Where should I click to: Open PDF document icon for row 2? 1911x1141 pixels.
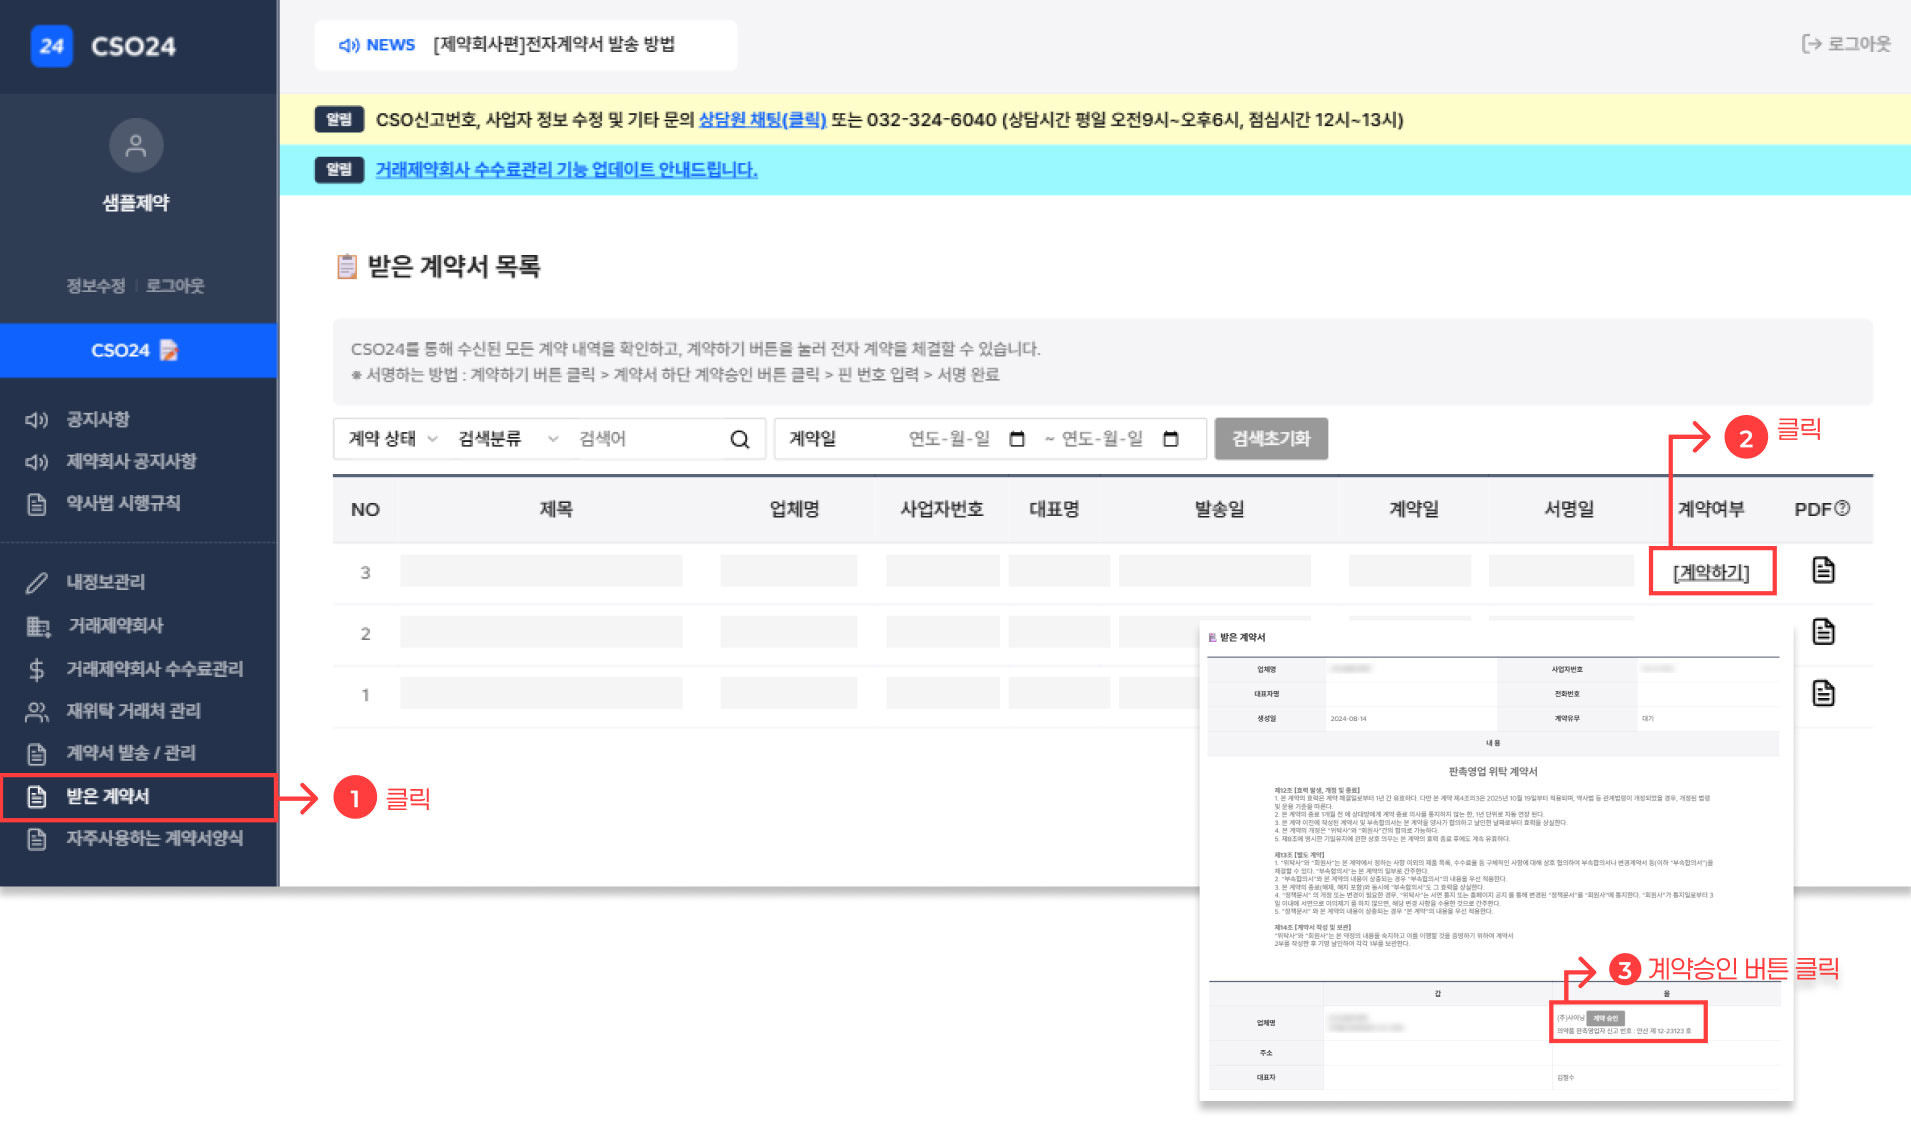click(x=1823, y=632)
